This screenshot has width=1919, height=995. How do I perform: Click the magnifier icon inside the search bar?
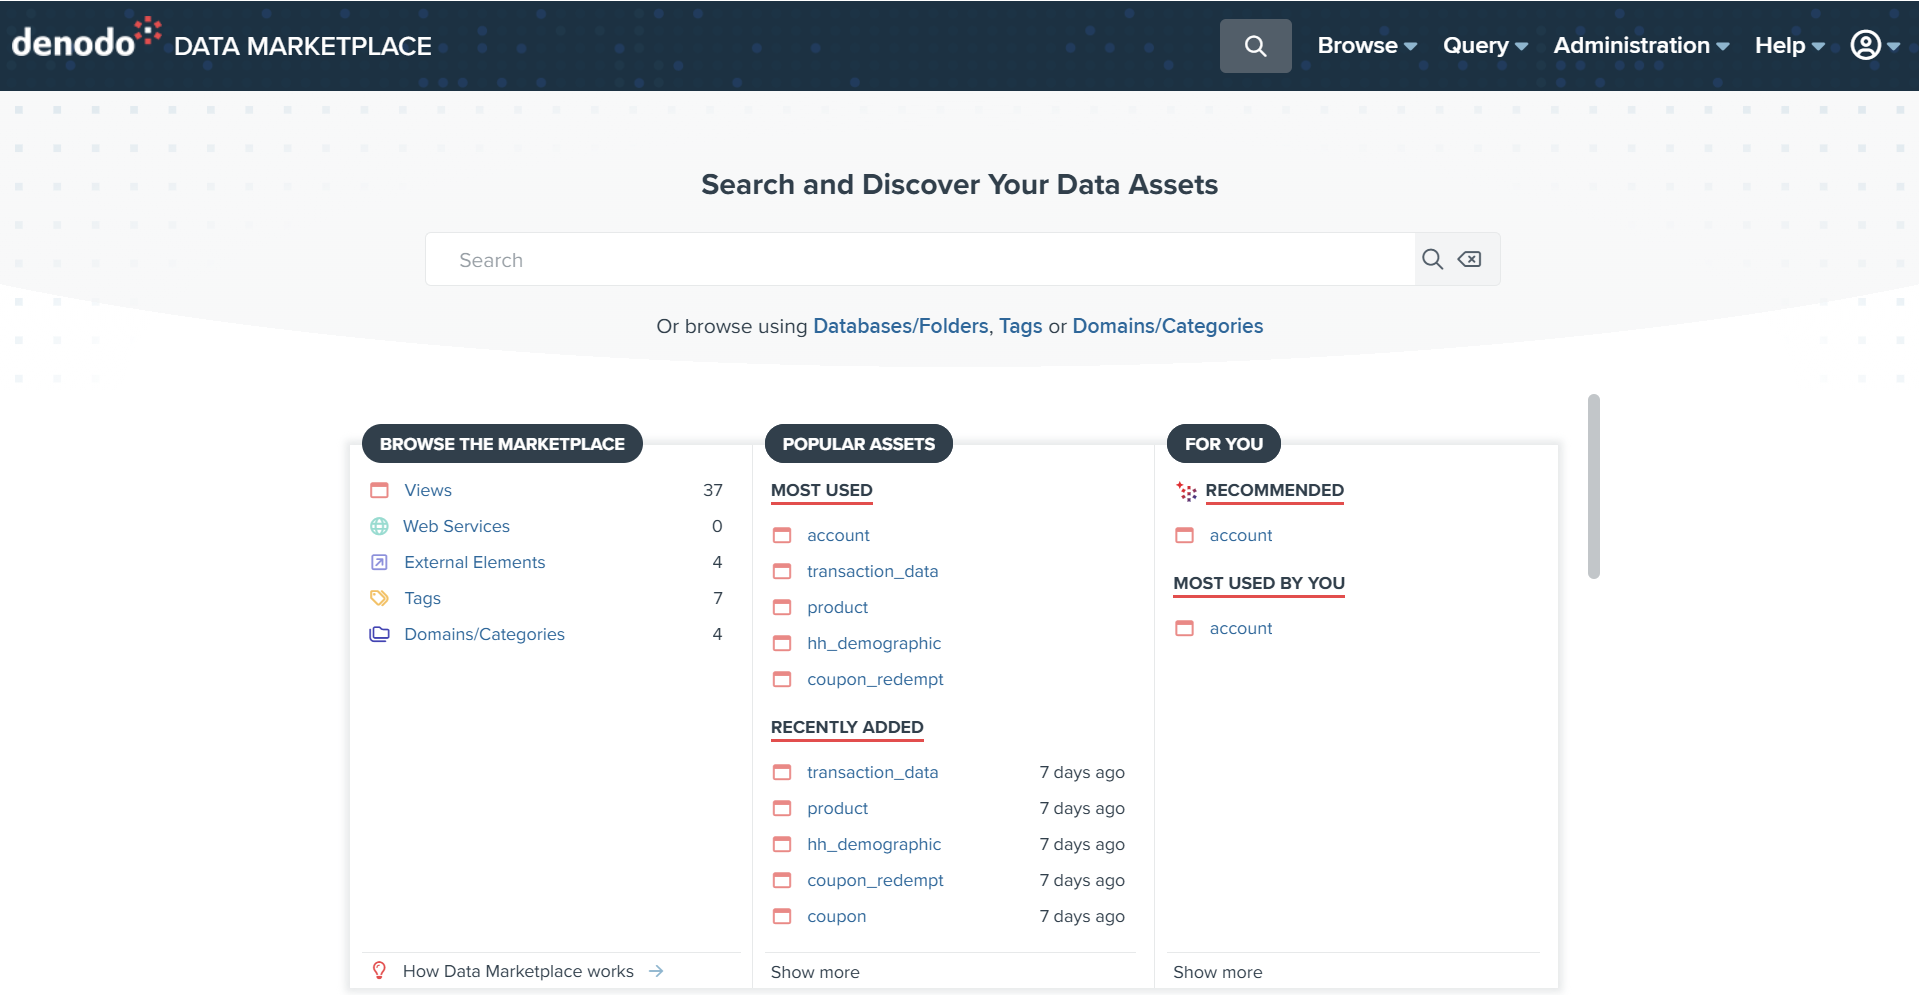[x=1432, y=259]
